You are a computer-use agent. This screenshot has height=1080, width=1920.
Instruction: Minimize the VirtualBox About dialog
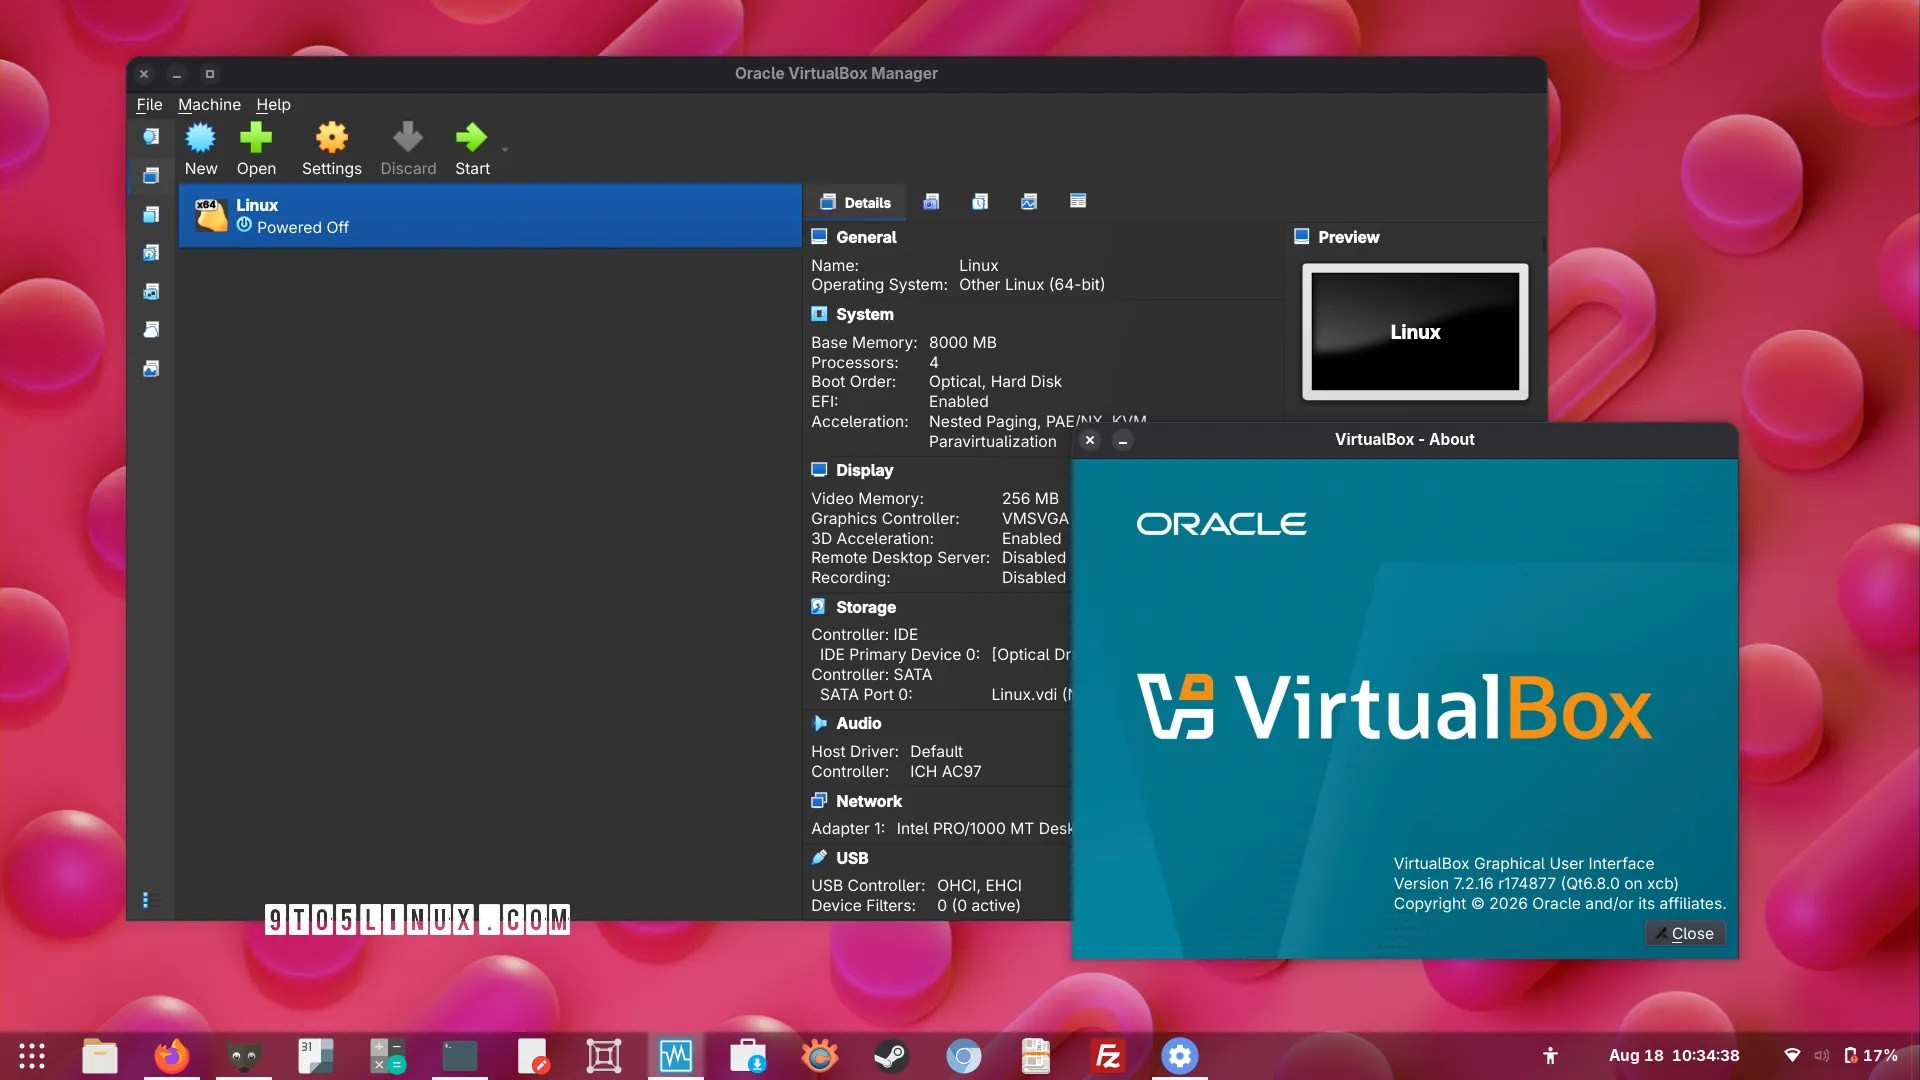(1123, 440)
